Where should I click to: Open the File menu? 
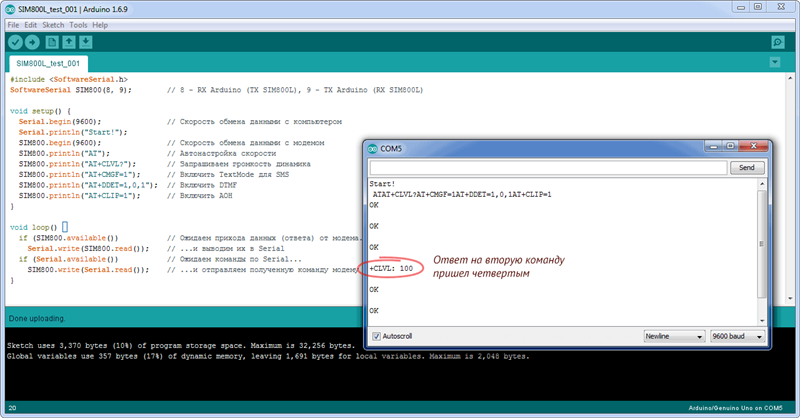click(x=13, y=24)
